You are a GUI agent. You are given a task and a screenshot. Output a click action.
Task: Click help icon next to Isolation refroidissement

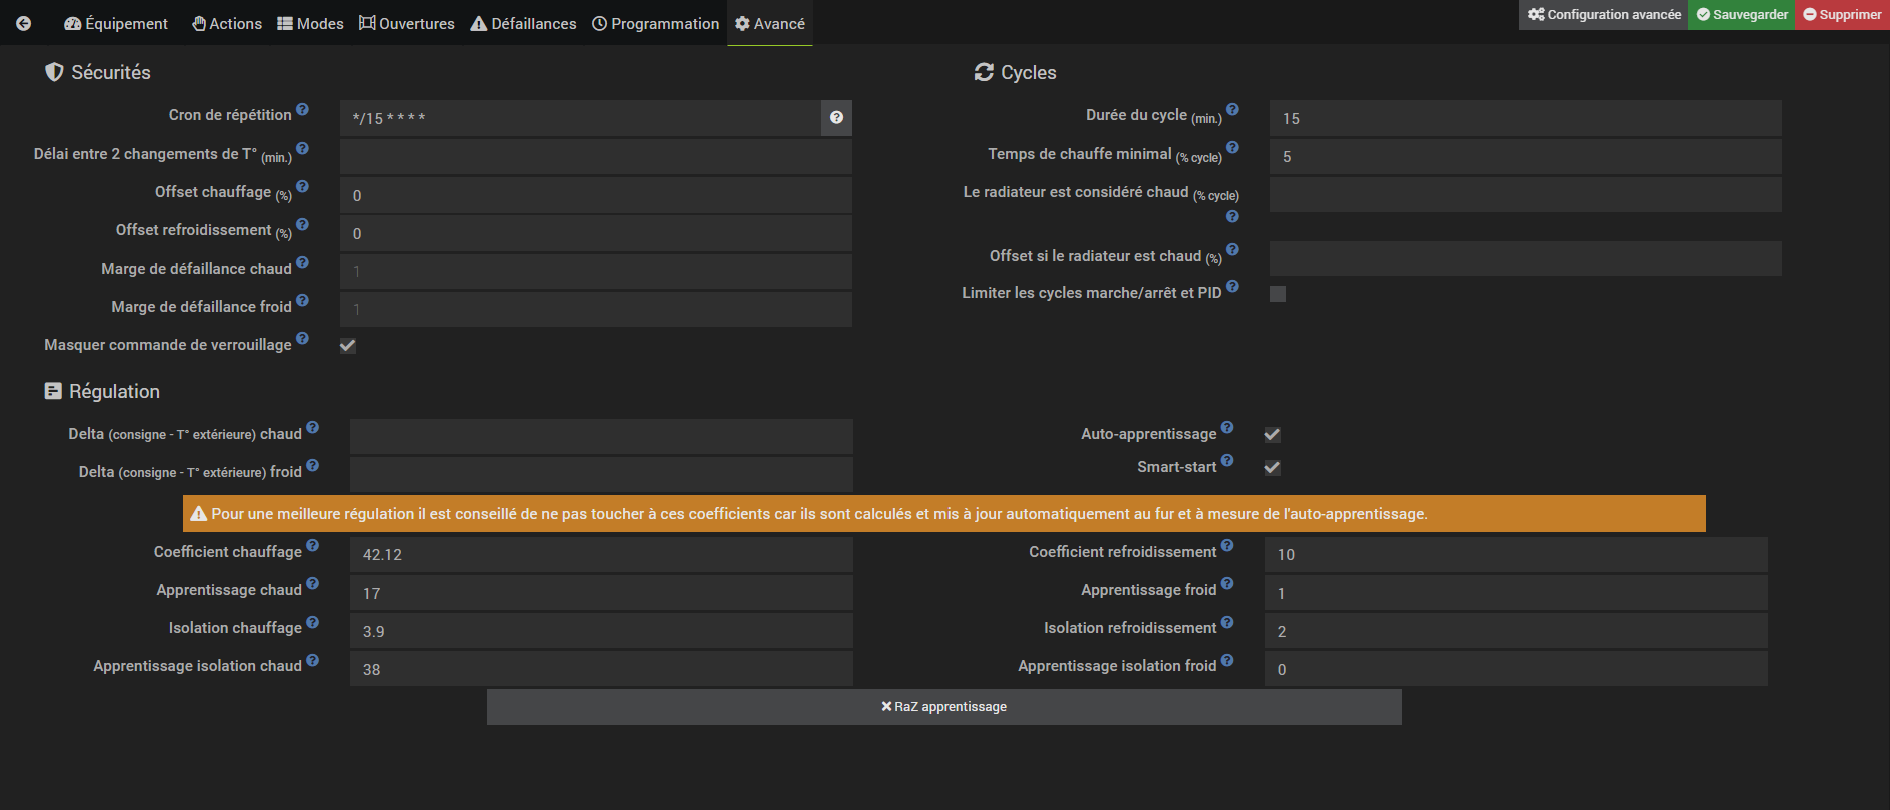pyautogui.click(x=1227, y=622)
